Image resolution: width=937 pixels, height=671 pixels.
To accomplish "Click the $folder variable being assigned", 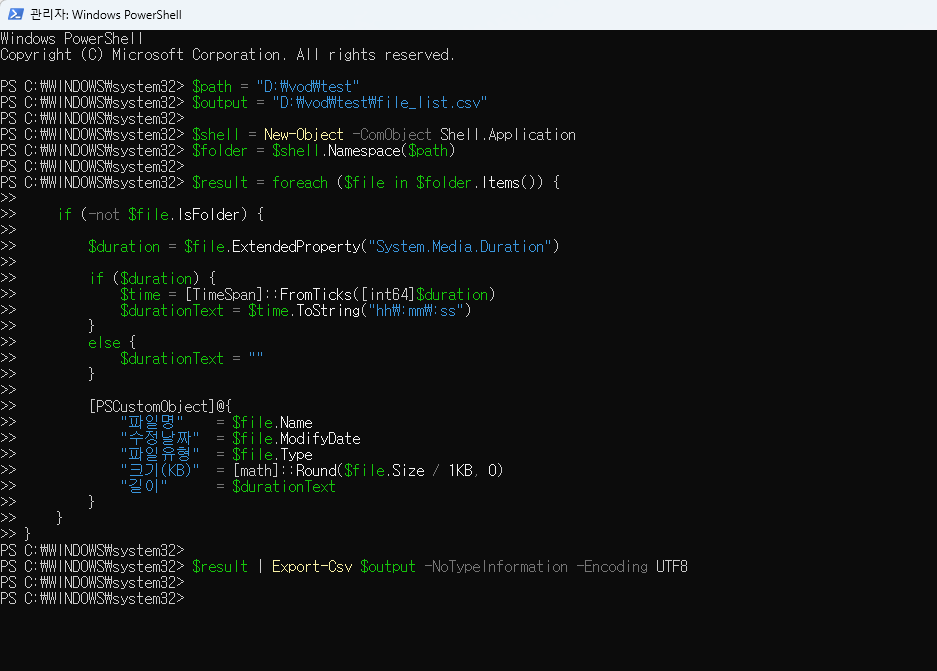I will 219,151.
